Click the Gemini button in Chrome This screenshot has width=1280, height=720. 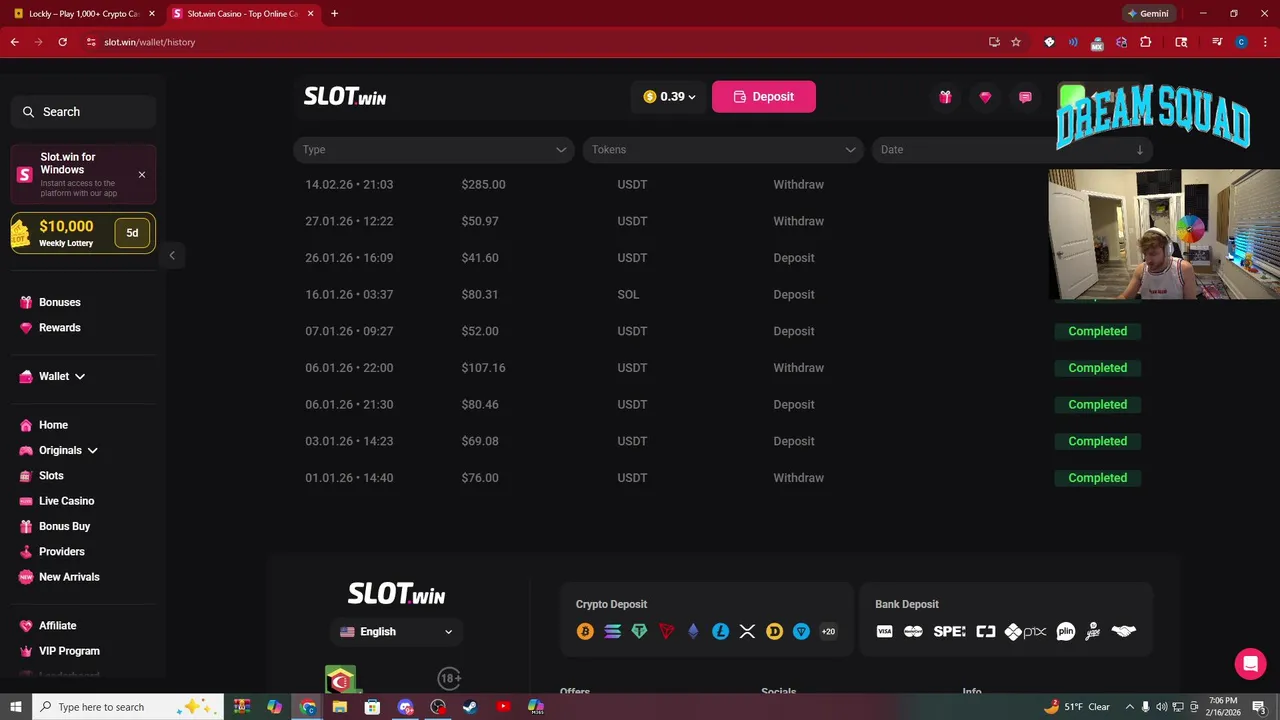point(1148,14)
